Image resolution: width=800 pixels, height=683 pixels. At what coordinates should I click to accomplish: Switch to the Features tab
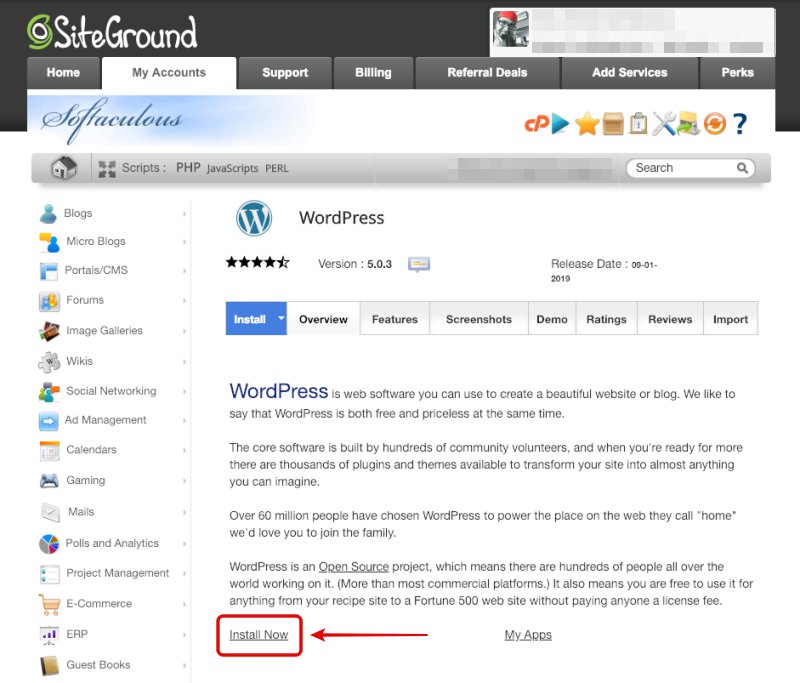click(x=395, y=319)
